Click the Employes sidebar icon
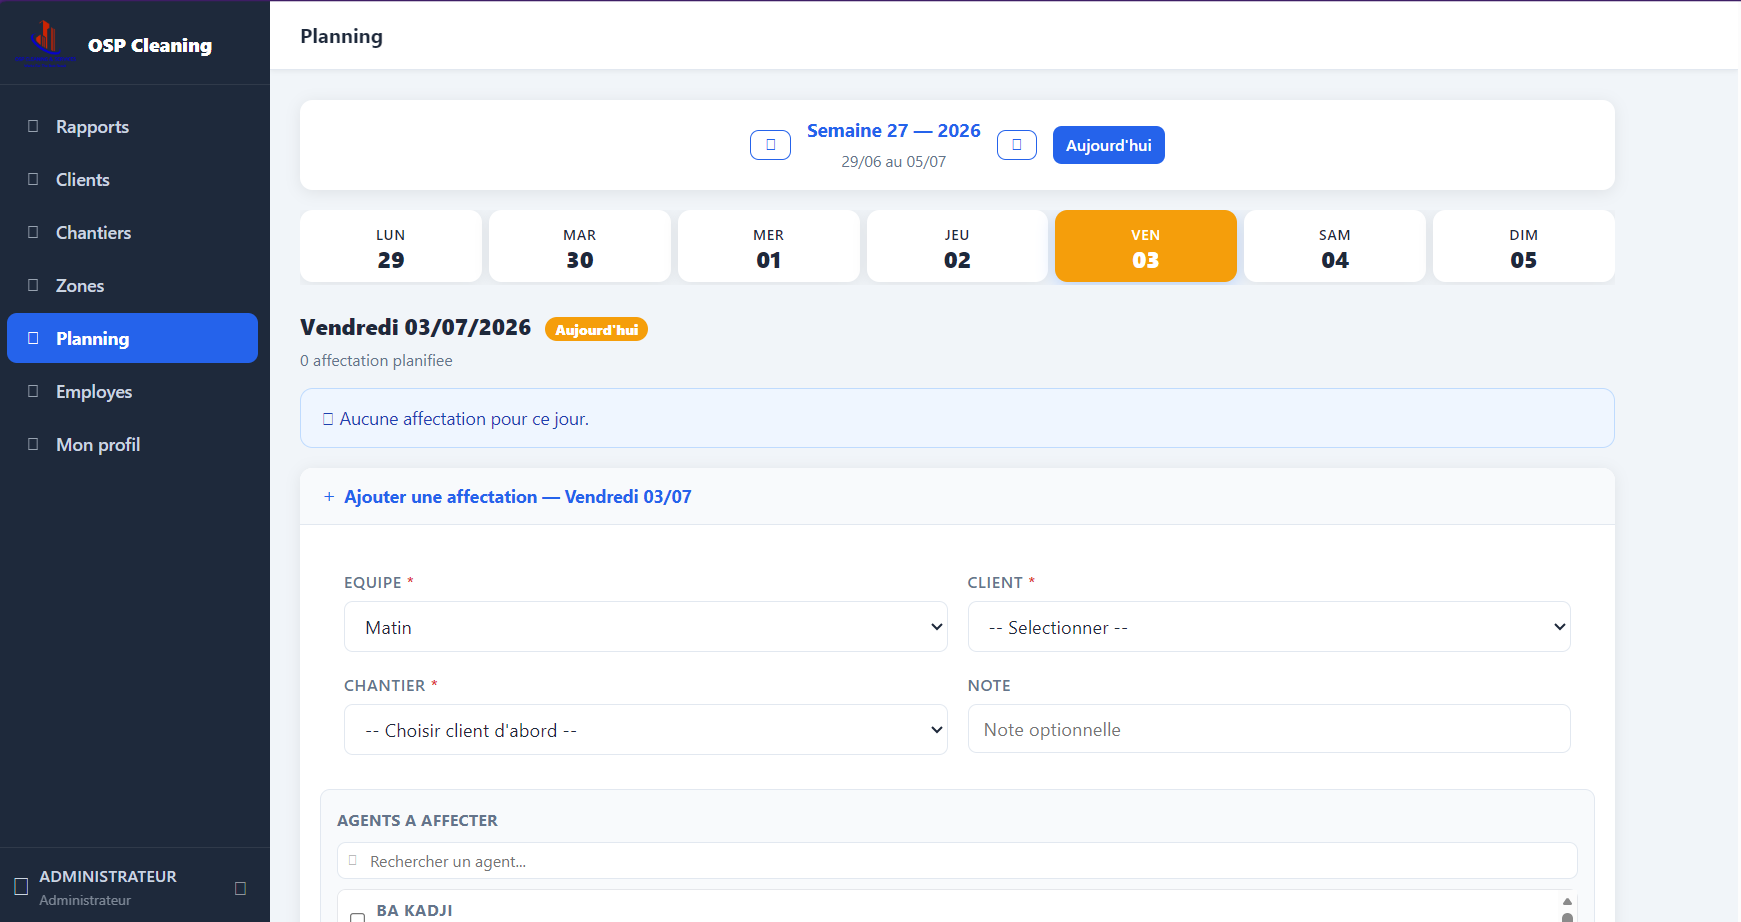Image resolution: width=1741 pixels, height=922 pixels. 33,391
